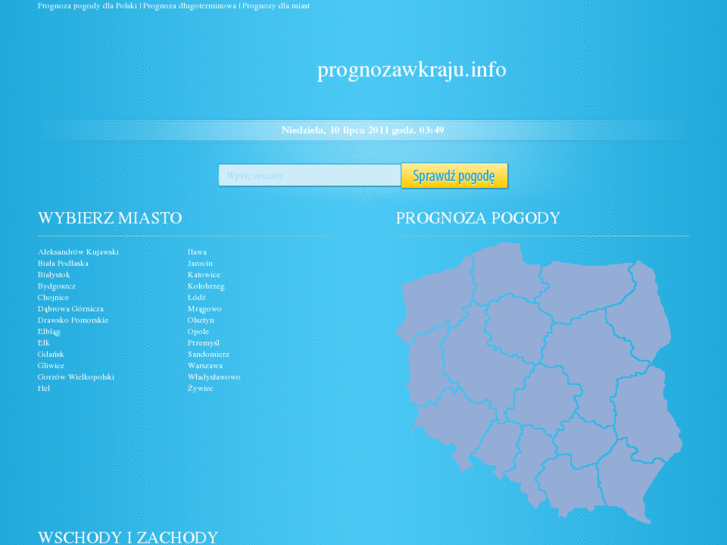Open forecast for Olsztyn
Screen dimensions: 727x545
point(201,320)
